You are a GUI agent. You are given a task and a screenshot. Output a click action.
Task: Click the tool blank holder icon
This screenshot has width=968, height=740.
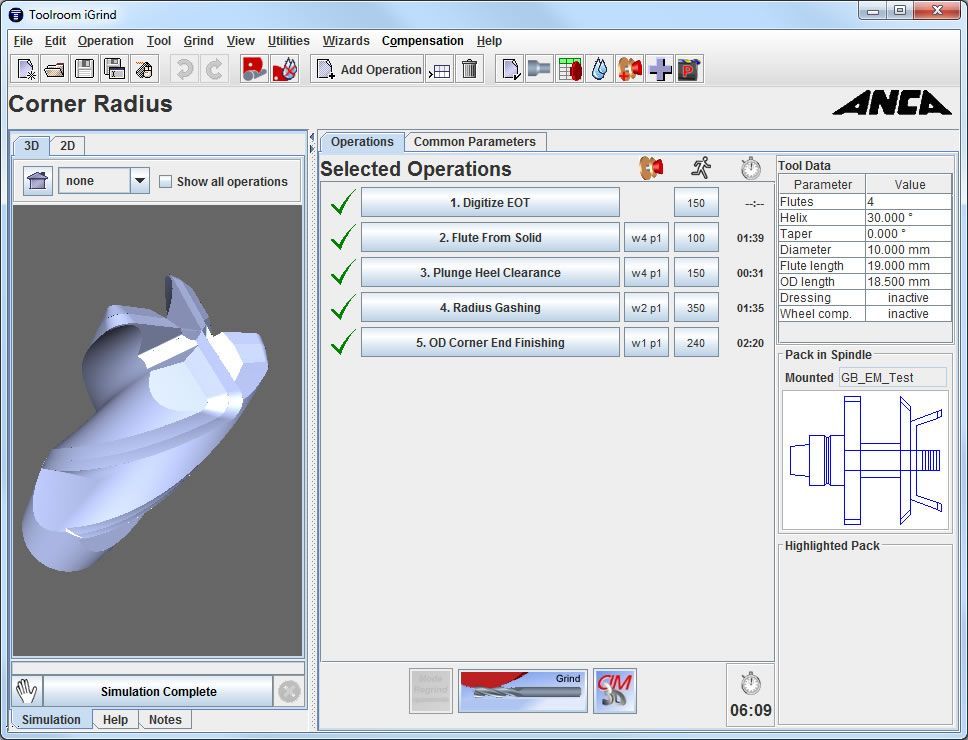(x=539, y=69)
